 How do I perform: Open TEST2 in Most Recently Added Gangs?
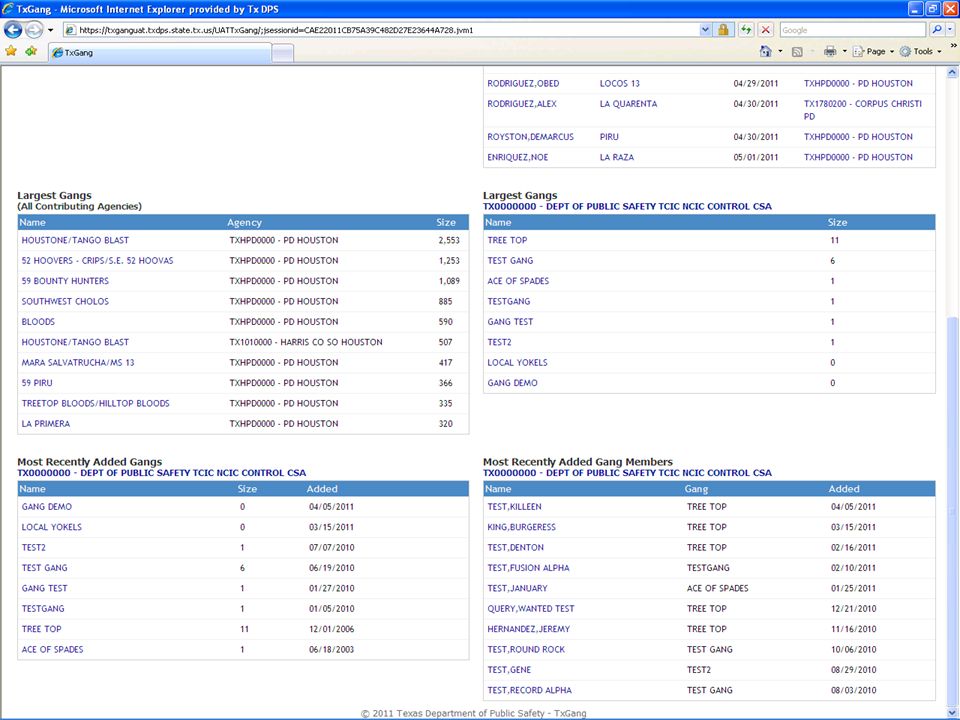(34, 547)
